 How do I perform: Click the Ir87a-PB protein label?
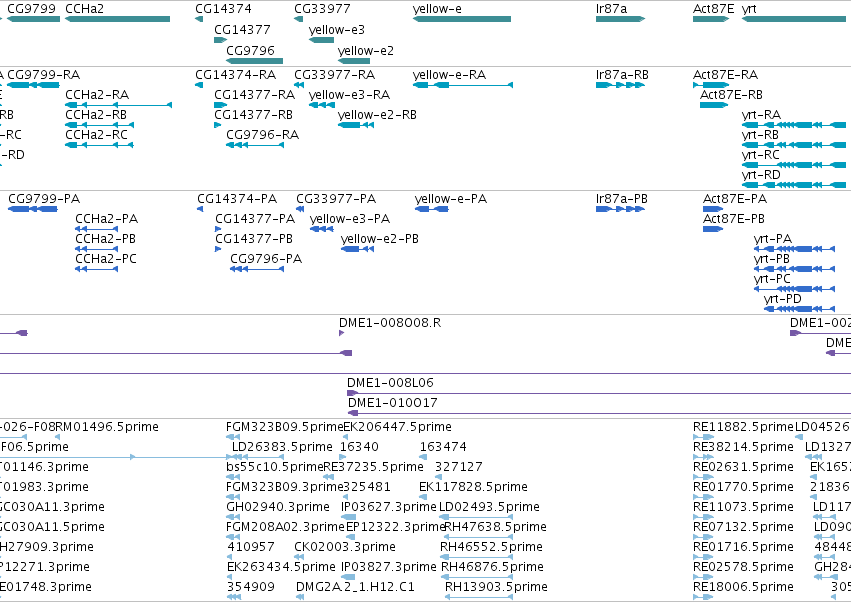[x=621, y=199]
